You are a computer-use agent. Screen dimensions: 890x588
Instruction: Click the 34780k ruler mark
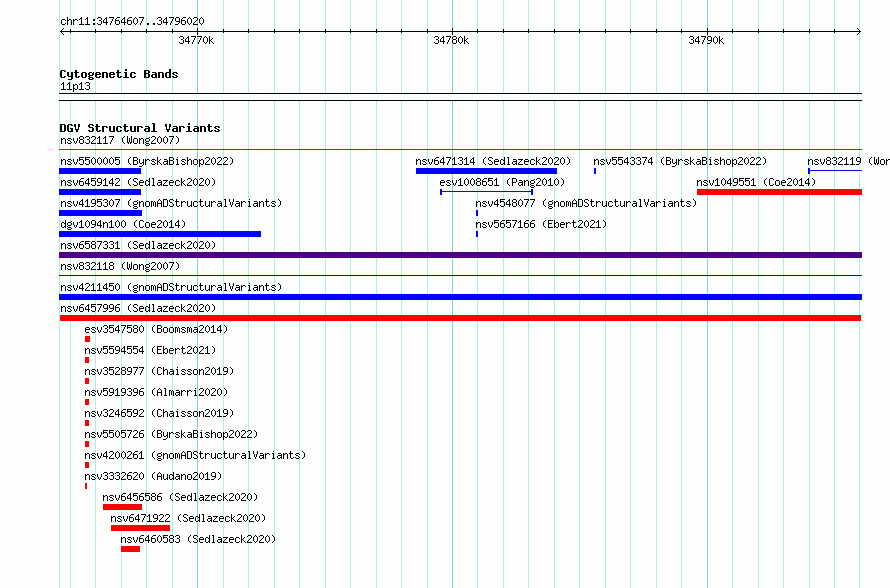451,40
